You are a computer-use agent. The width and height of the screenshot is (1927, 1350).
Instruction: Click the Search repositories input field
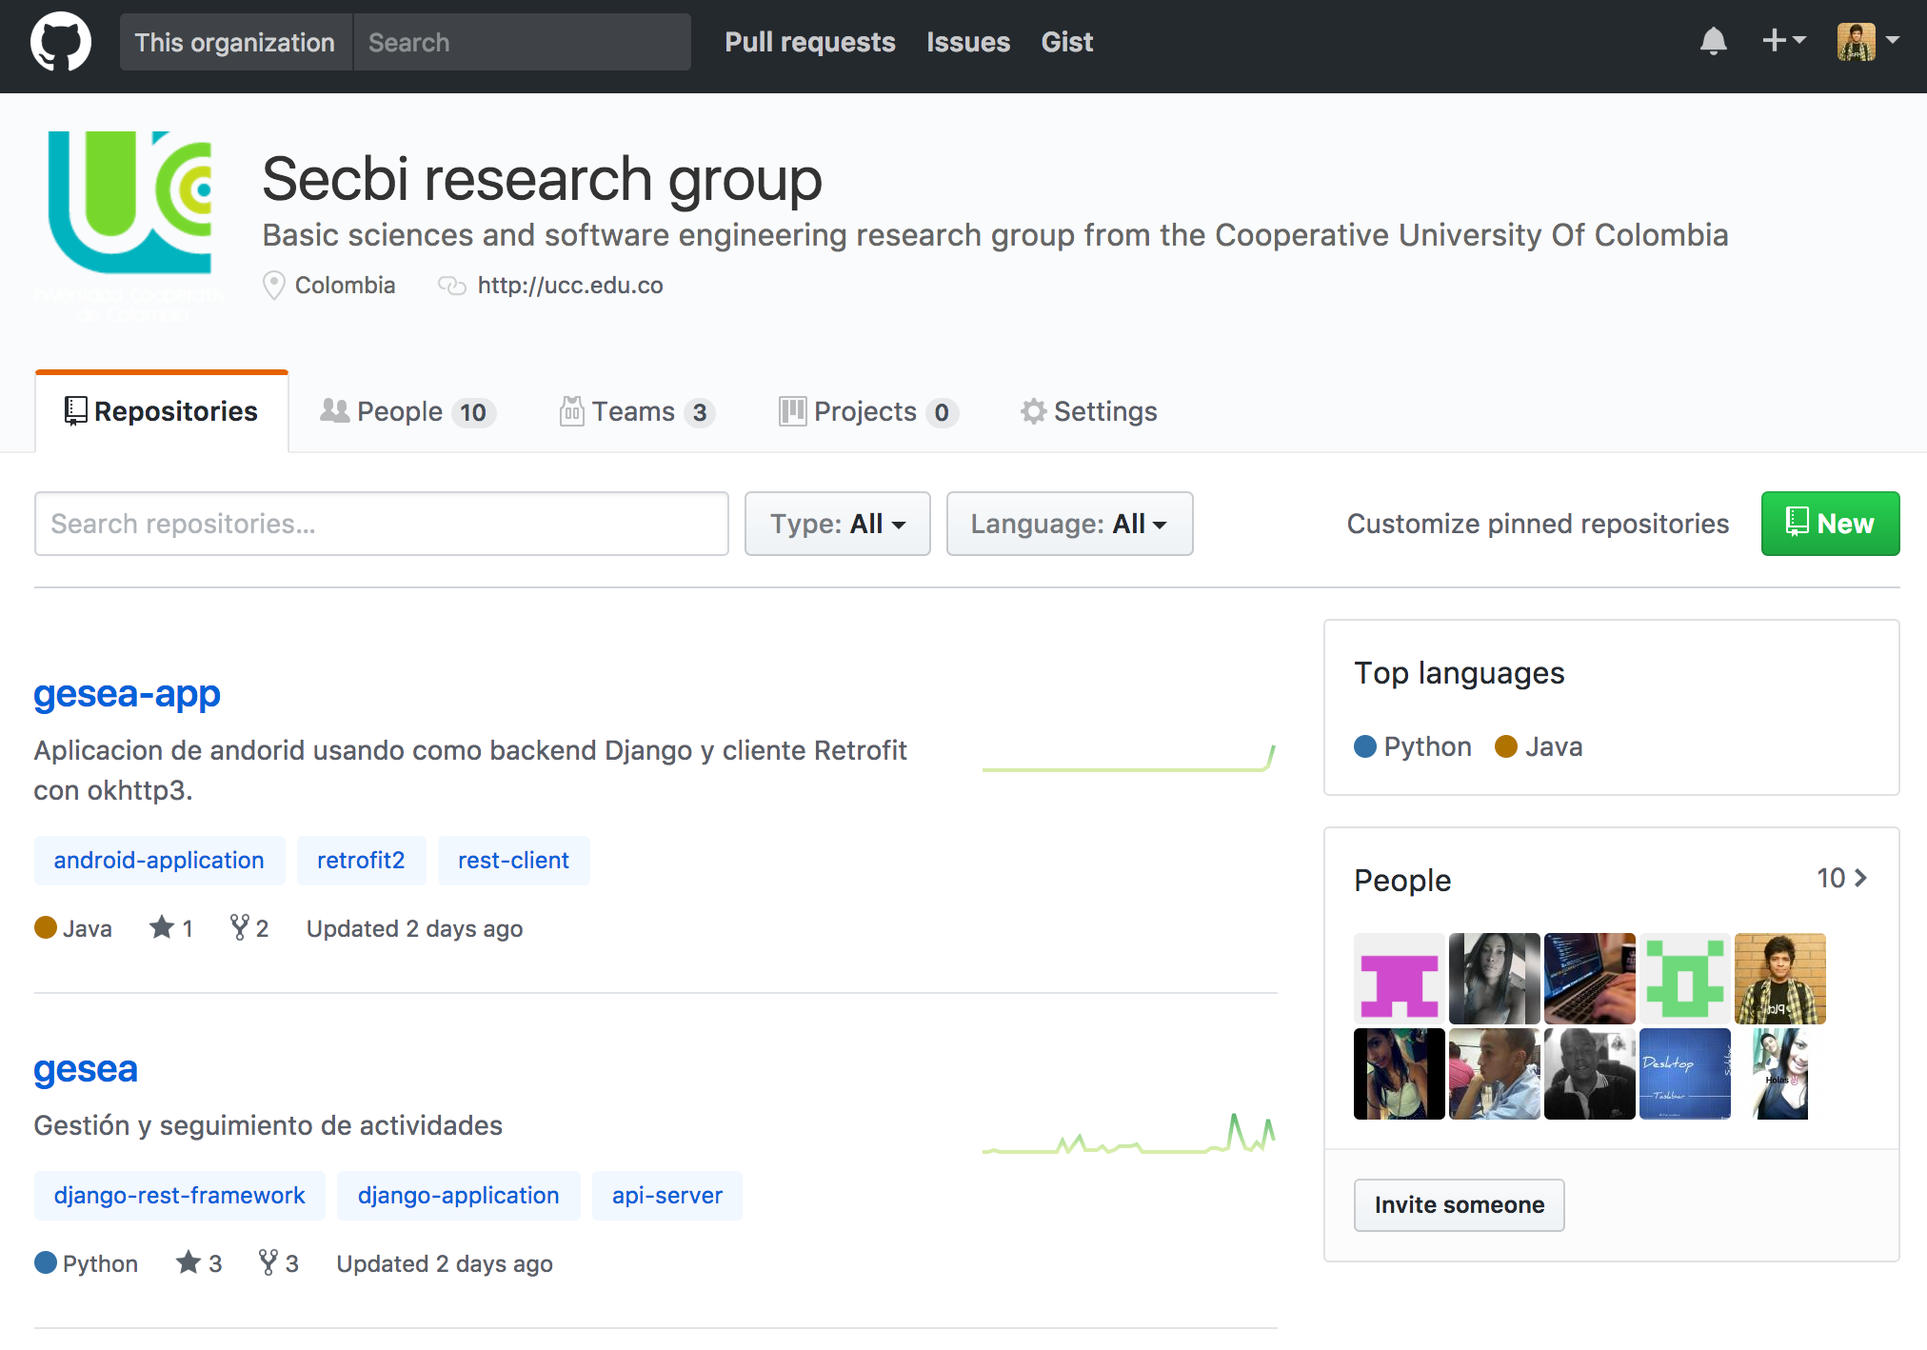click(x=381, y=523)
